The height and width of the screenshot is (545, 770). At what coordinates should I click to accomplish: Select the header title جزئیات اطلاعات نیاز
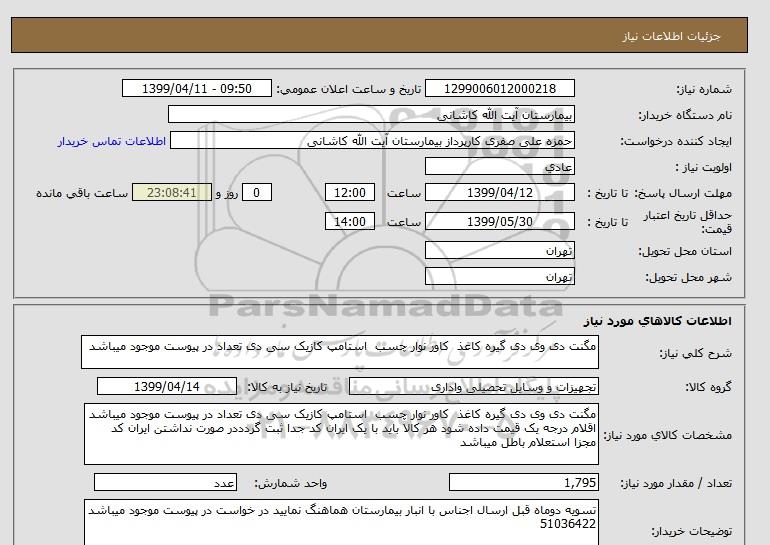671,36
